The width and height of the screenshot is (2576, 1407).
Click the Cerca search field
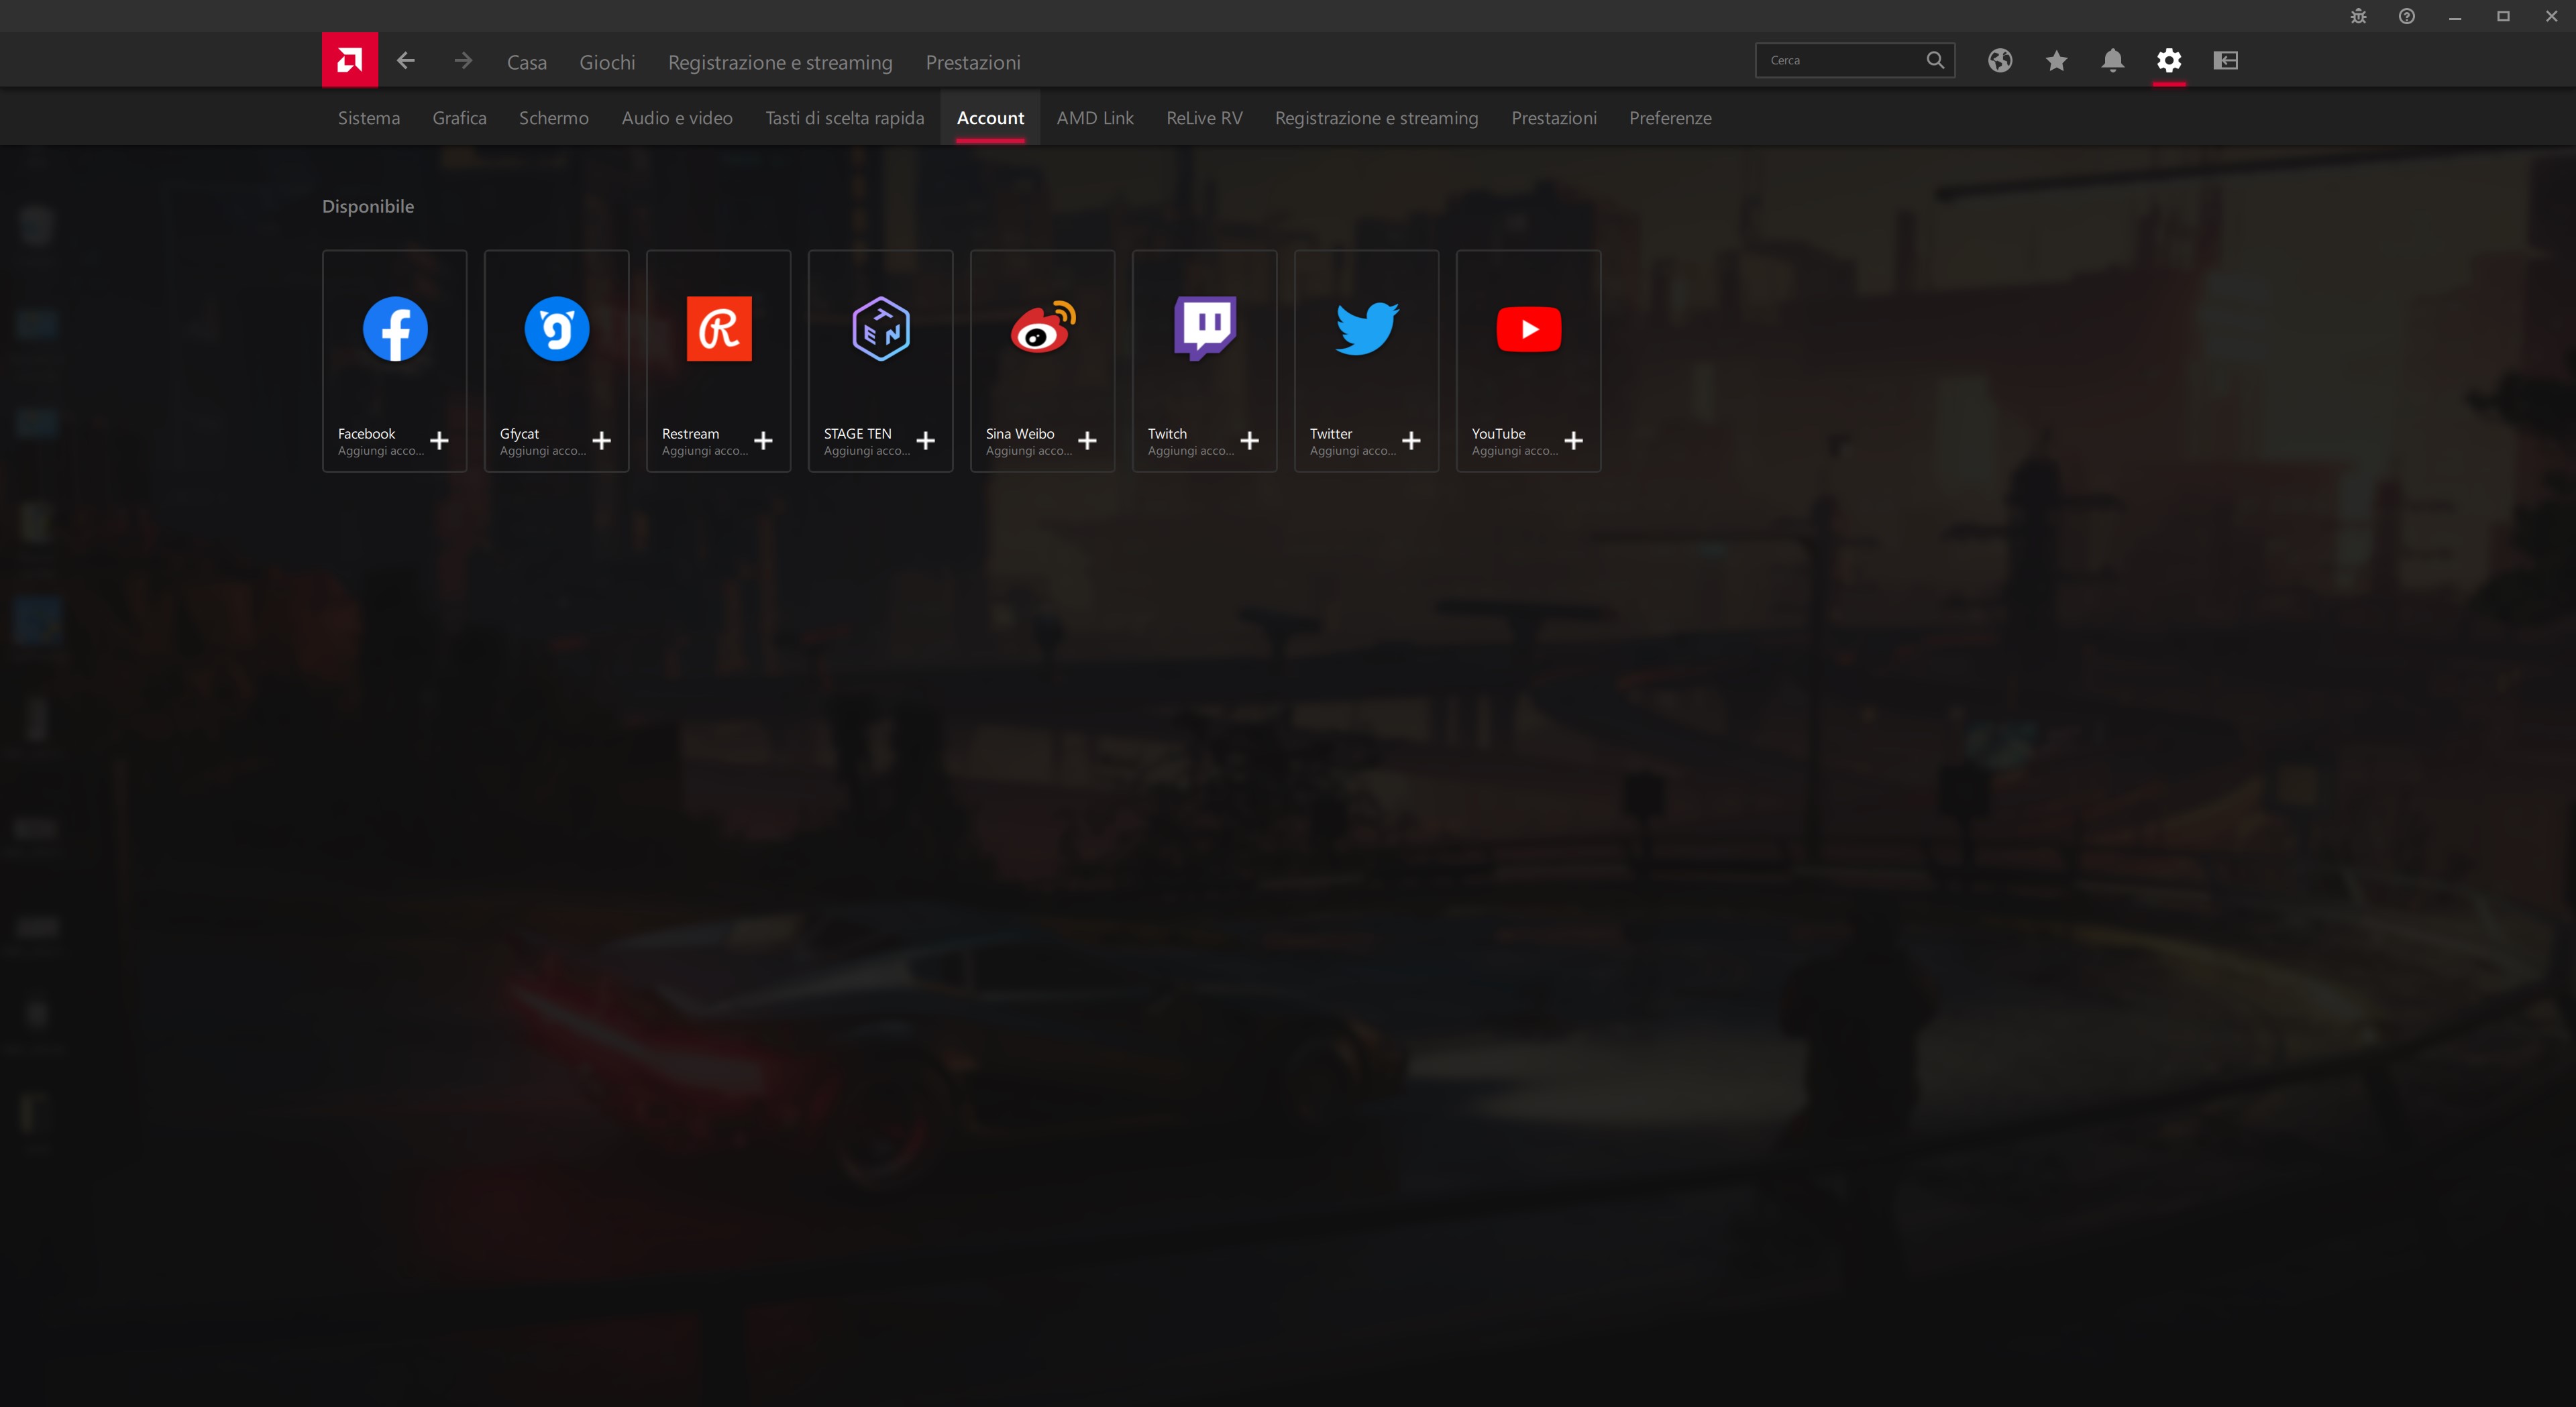tap(1840, 61)
